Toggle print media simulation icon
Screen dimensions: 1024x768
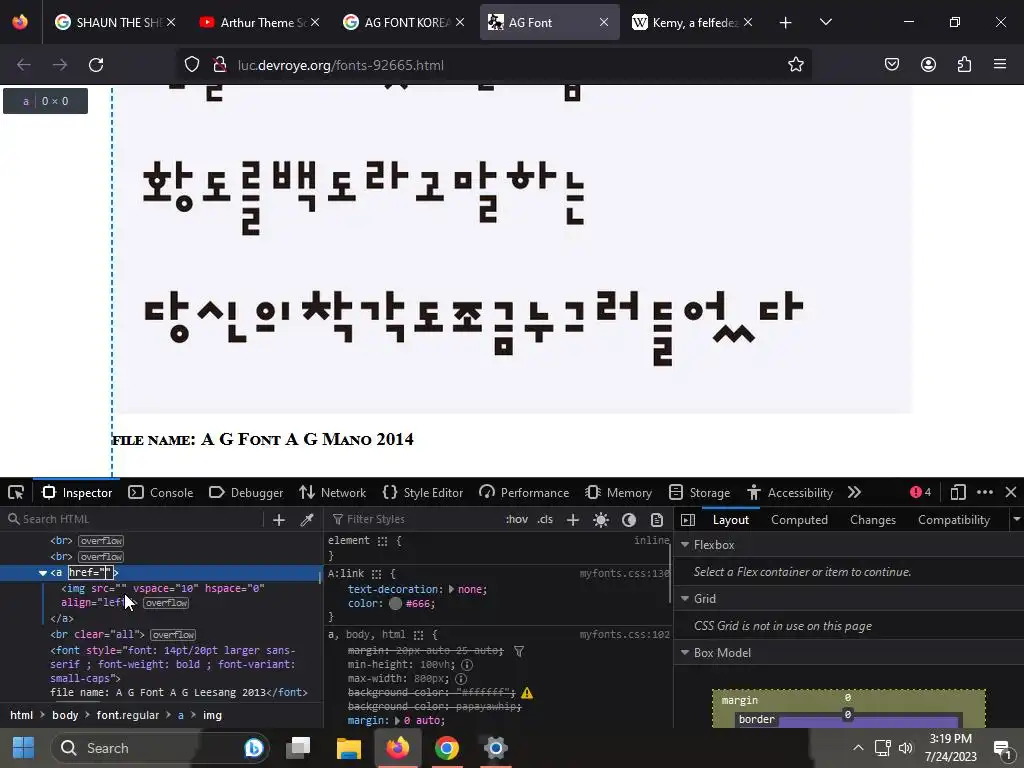[657, 520]
